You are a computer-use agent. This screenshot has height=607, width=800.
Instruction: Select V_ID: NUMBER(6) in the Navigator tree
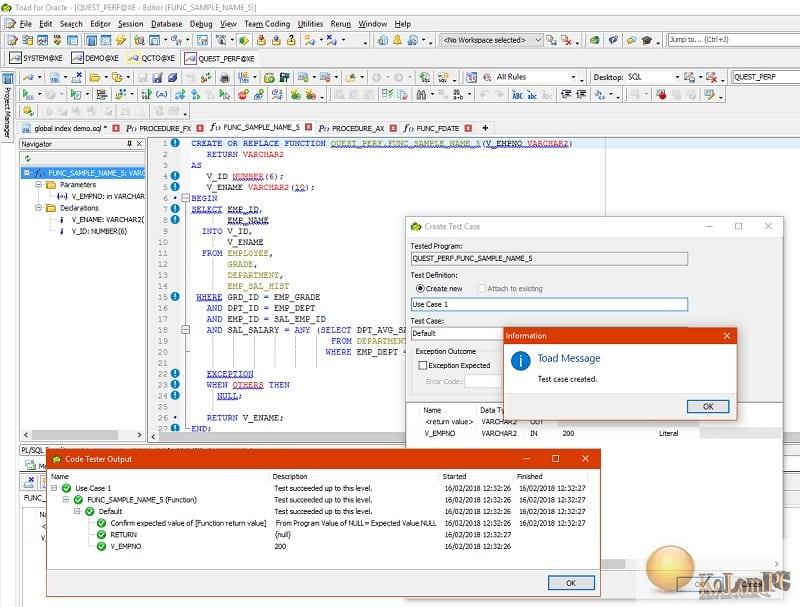pos(99,231)
